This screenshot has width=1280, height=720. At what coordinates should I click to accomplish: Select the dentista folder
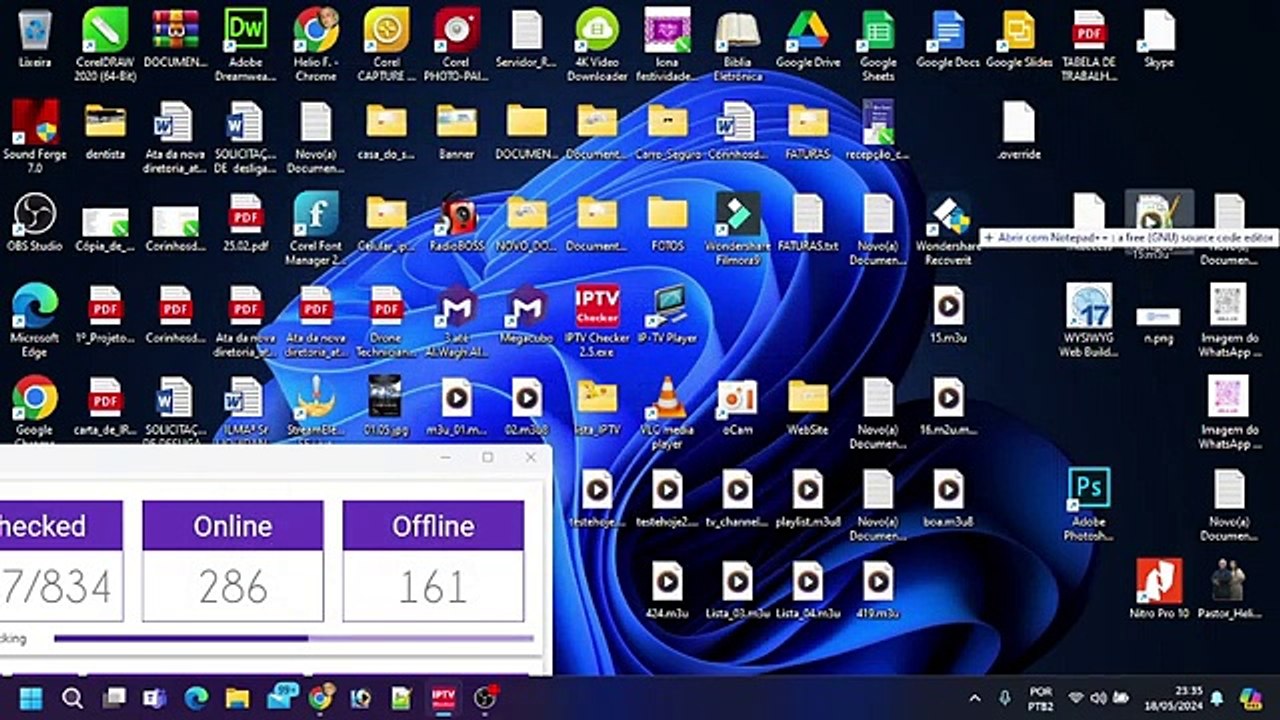[x=105, y=131]
